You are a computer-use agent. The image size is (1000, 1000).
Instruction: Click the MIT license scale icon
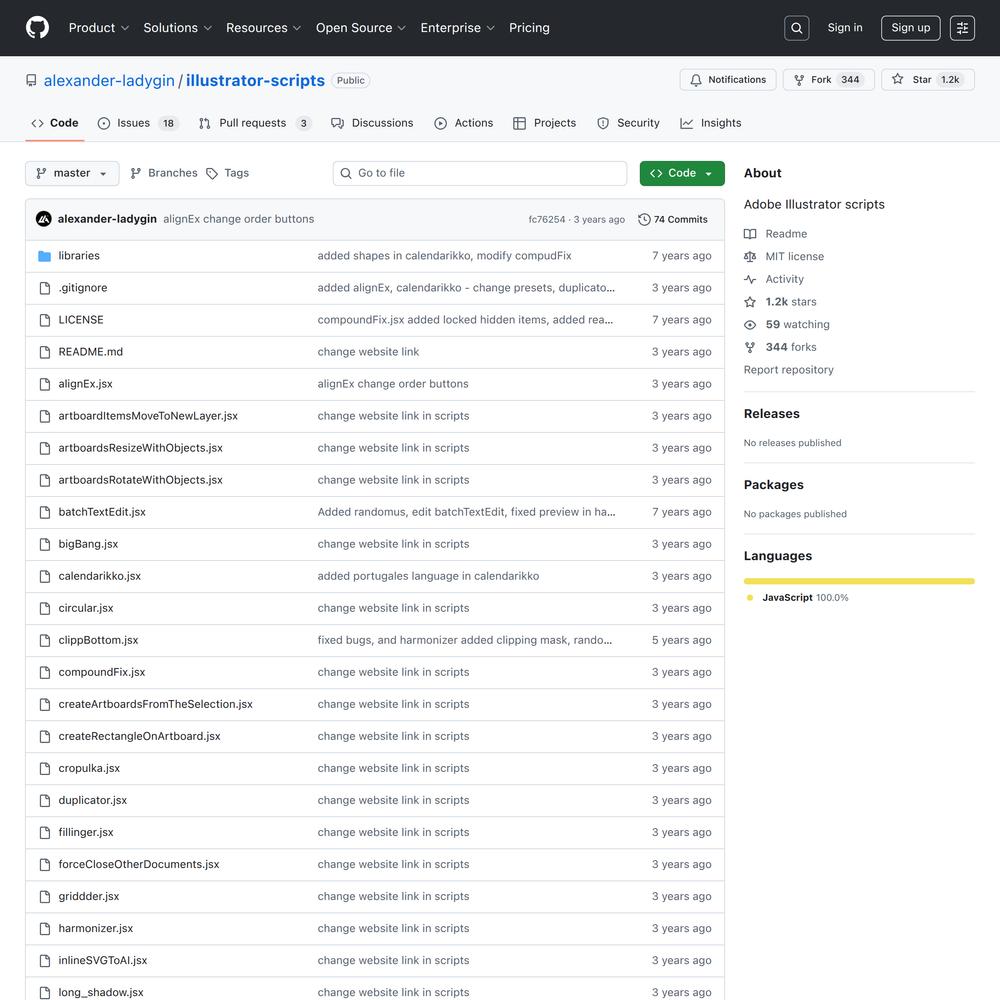(750, 256)
